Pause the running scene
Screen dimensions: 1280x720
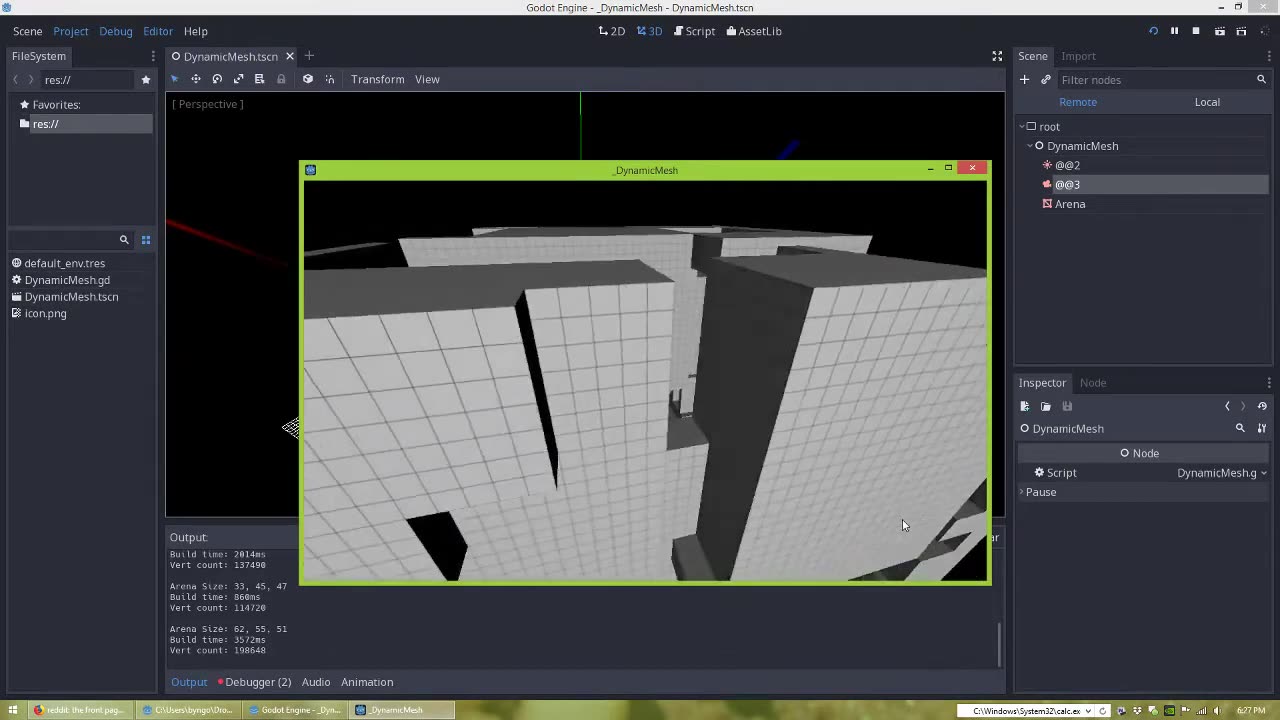coord(1175,31)
